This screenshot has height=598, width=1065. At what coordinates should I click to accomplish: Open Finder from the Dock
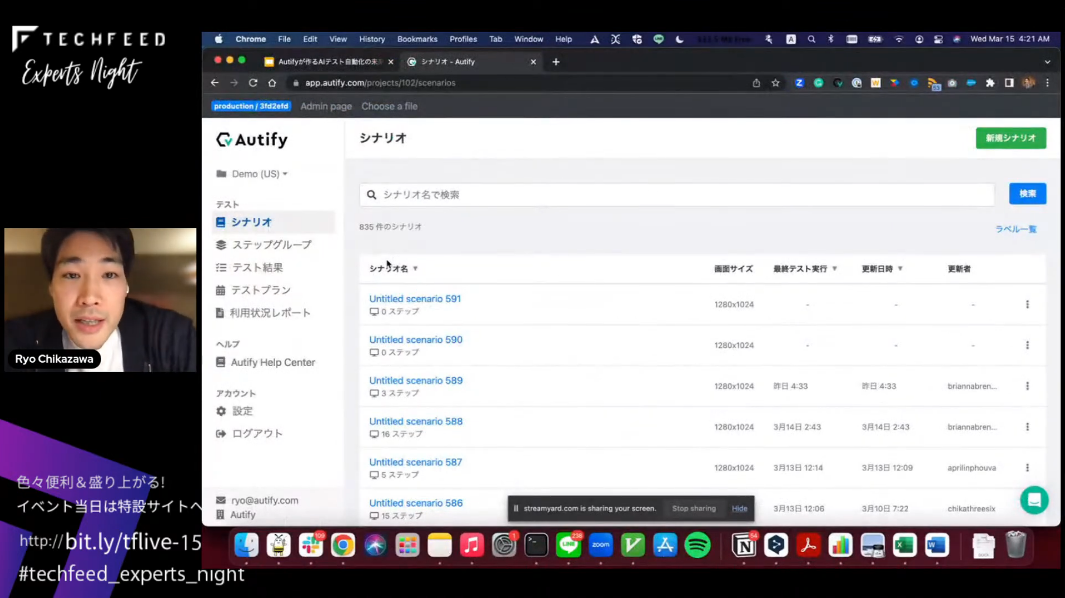[246, 545]
